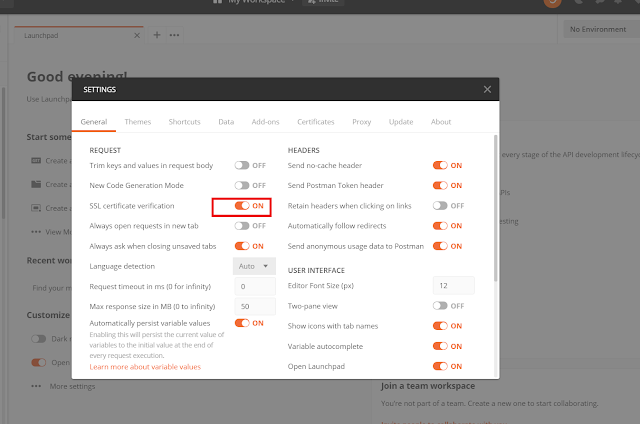Image resolution: width=640 pixels, height=424 pixels.
Task: Toggle the Open Launchpad switch in Customize
Action: pos(39,362)
